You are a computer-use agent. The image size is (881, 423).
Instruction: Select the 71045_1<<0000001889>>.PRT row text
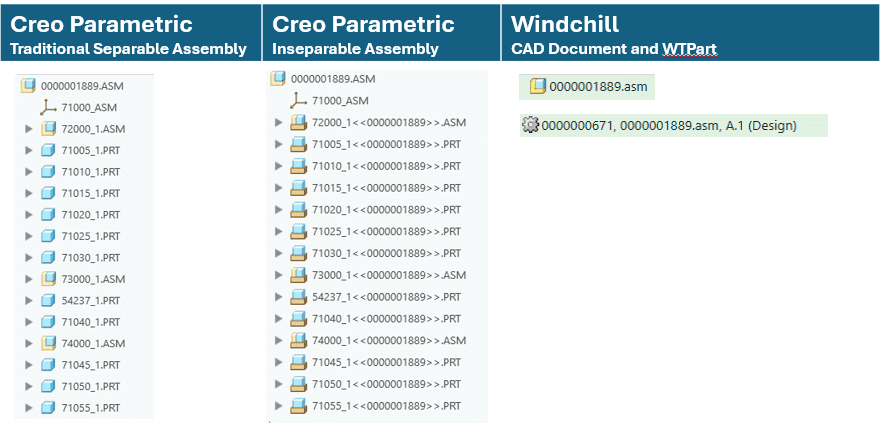[x=387, y=362]
